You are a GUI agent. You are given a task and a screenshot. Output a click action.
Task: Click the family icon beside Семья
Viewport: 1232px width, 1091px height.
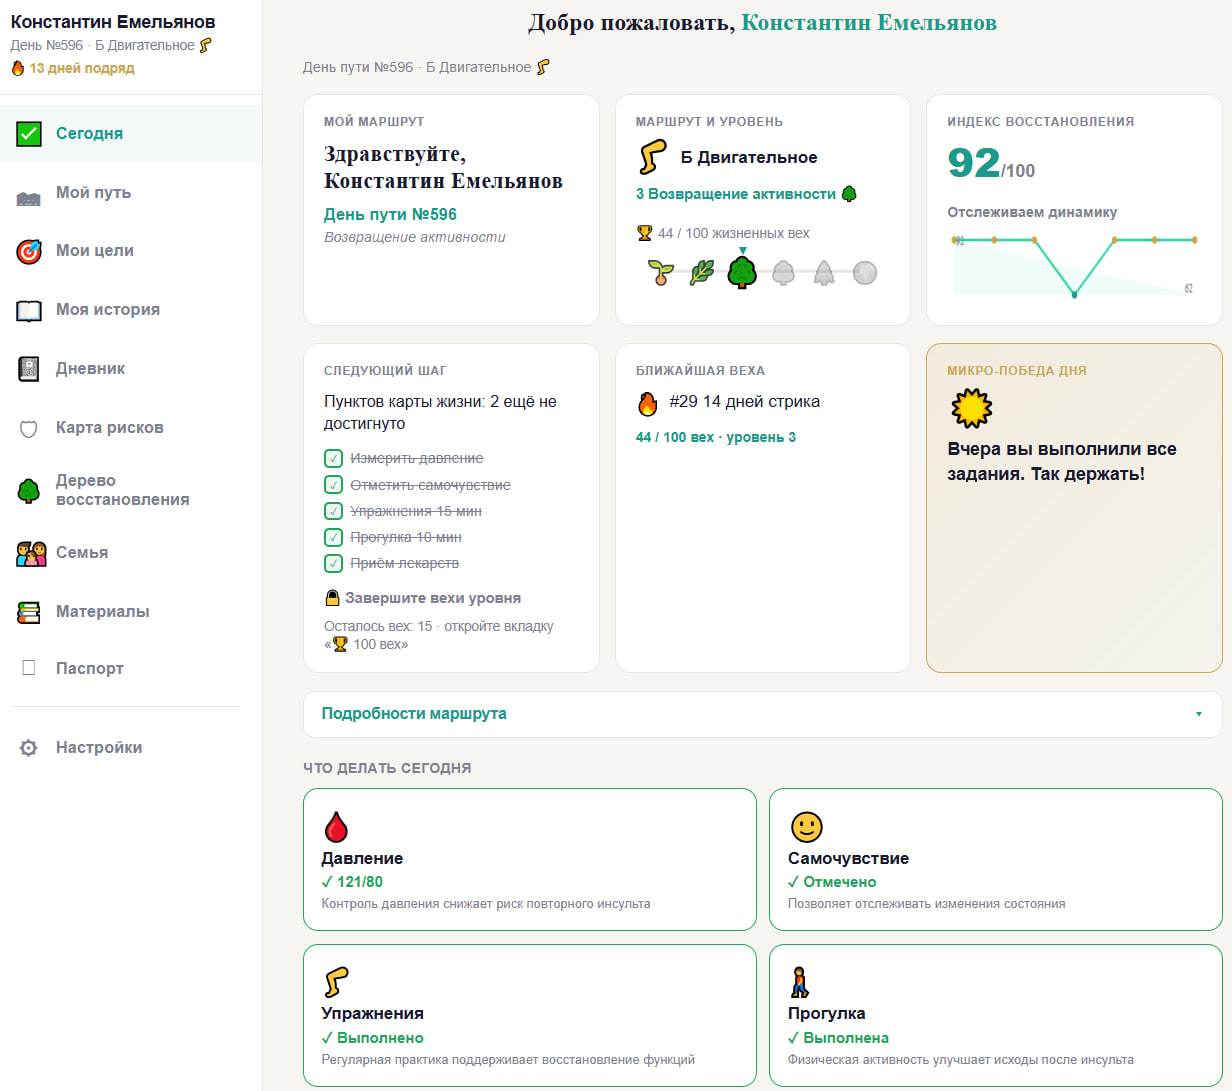click(x=32, y=553)
